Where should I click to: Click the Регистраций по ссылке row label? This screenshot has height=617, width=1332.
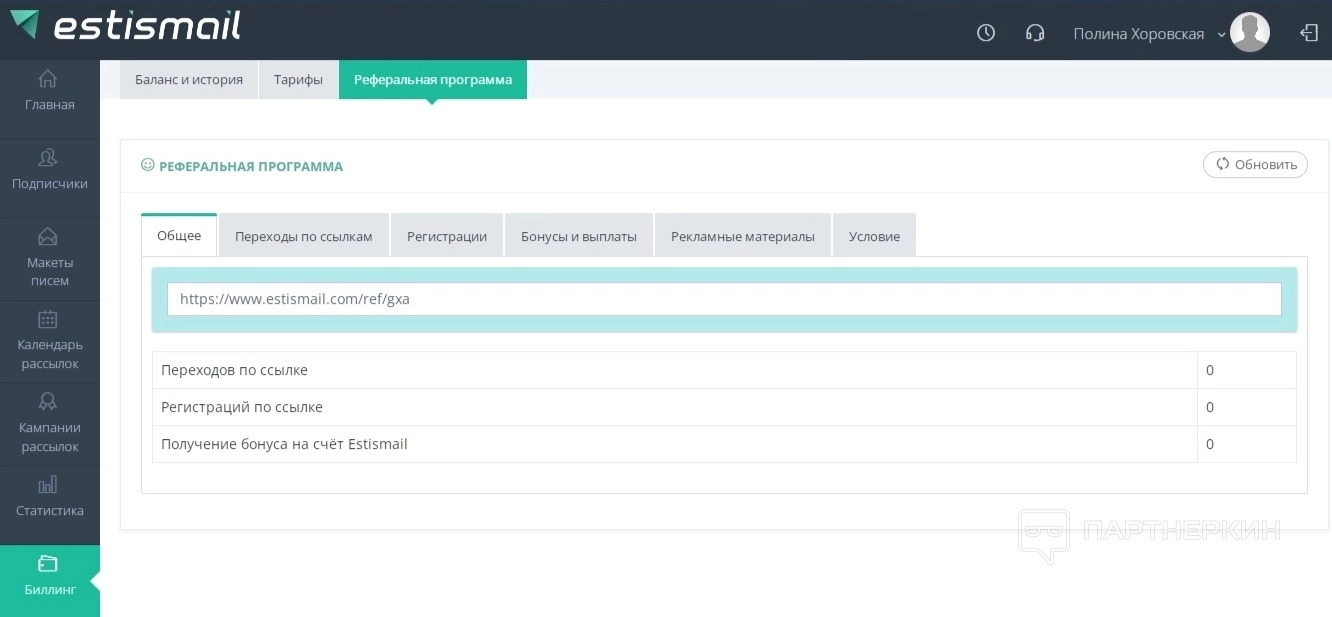[x=242, y=407]
